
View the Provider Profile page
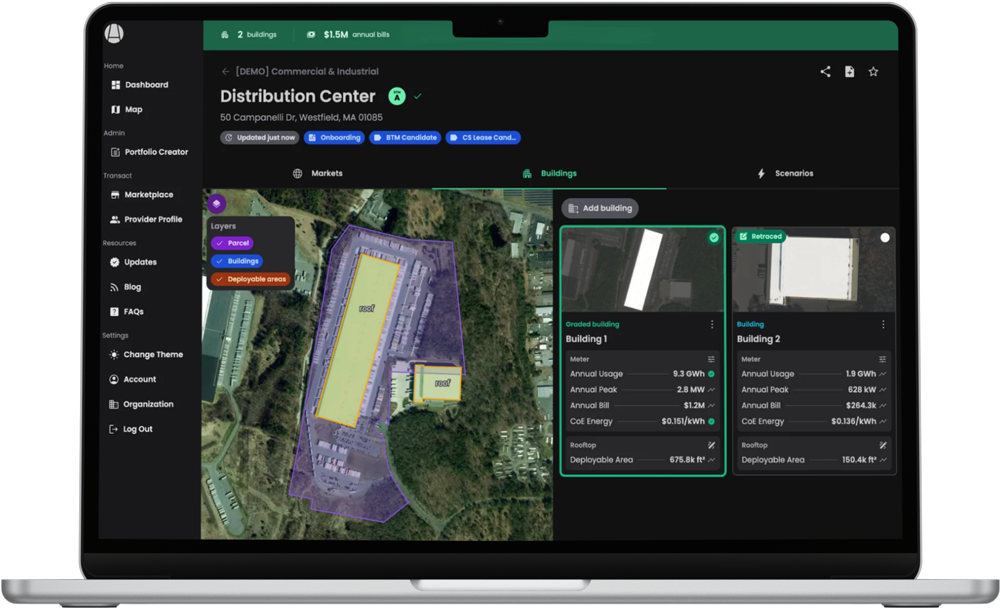click(x=146, y=219)
